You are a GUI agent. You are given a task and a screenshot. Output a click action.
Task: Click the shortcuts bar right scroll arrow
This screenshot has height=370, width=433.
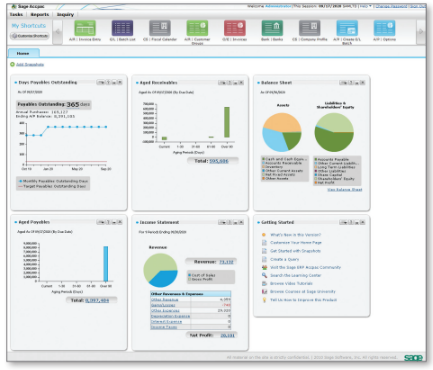pyautogui.click(x=421, y=32)
